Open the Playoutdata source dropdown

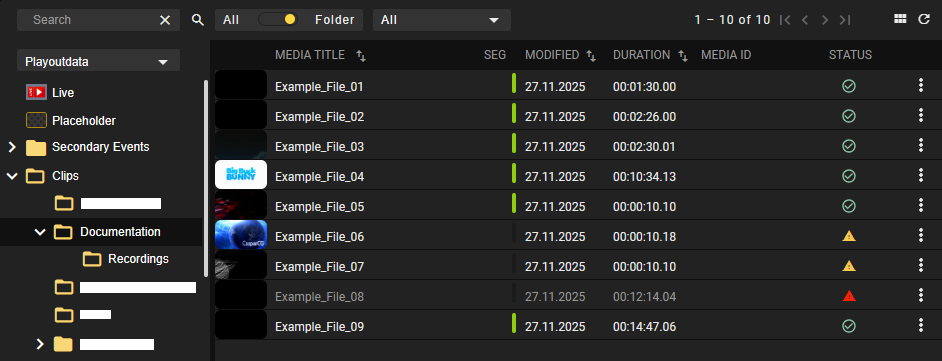point(99,61)
